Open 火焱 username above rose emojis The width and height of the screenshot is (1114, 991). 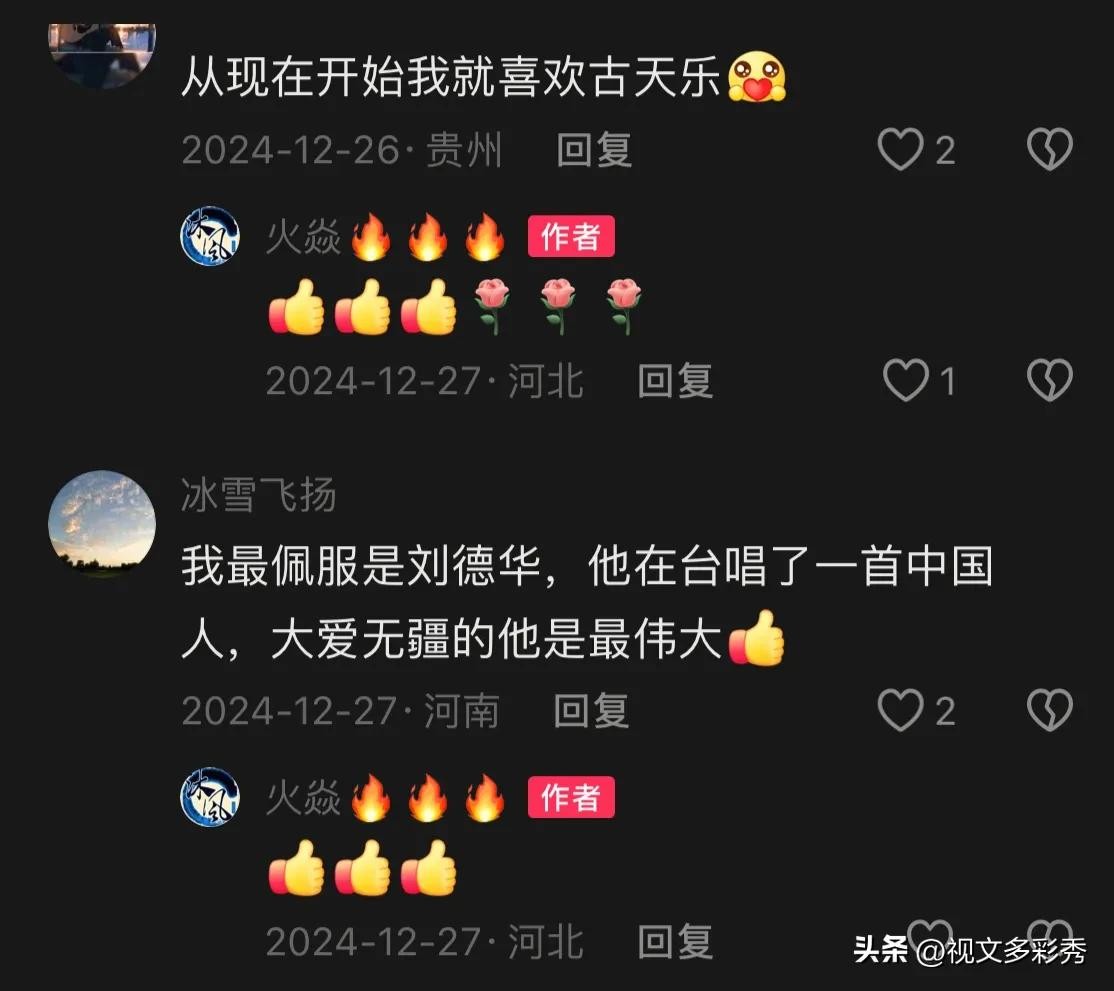(x=303, y=237)
